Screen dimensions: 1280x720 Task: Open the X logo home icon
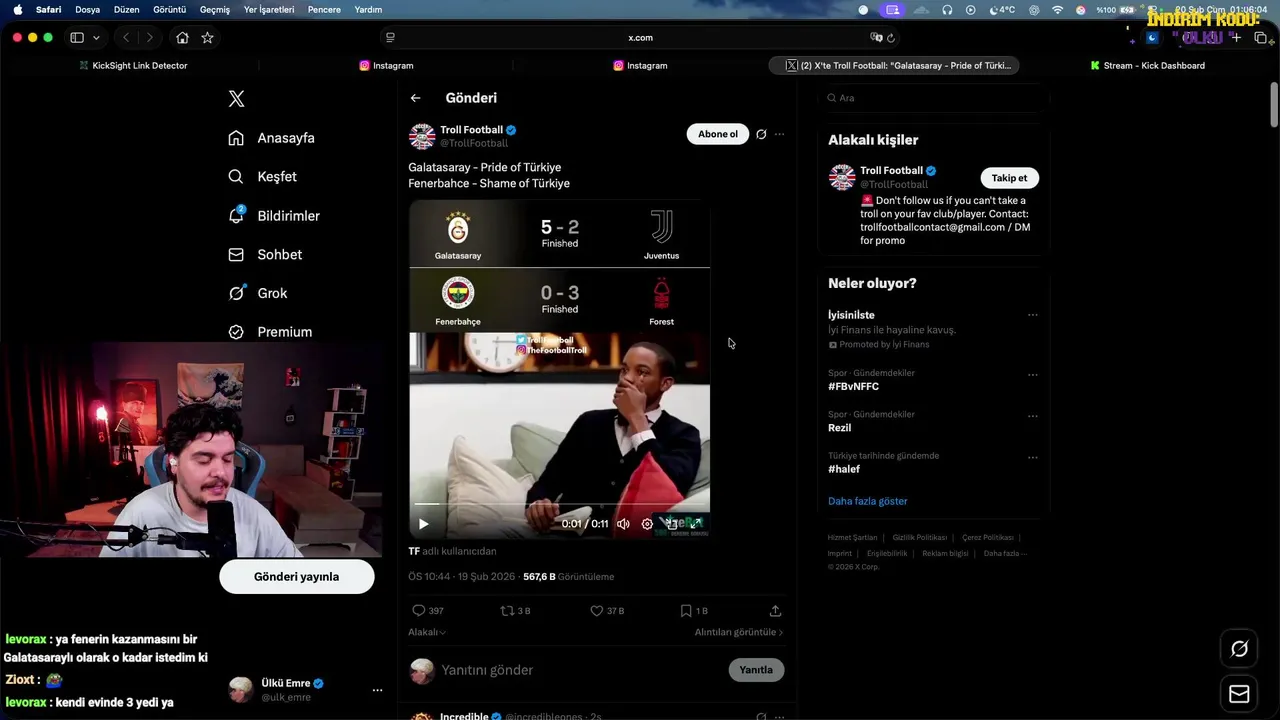(x=236, y=98)
